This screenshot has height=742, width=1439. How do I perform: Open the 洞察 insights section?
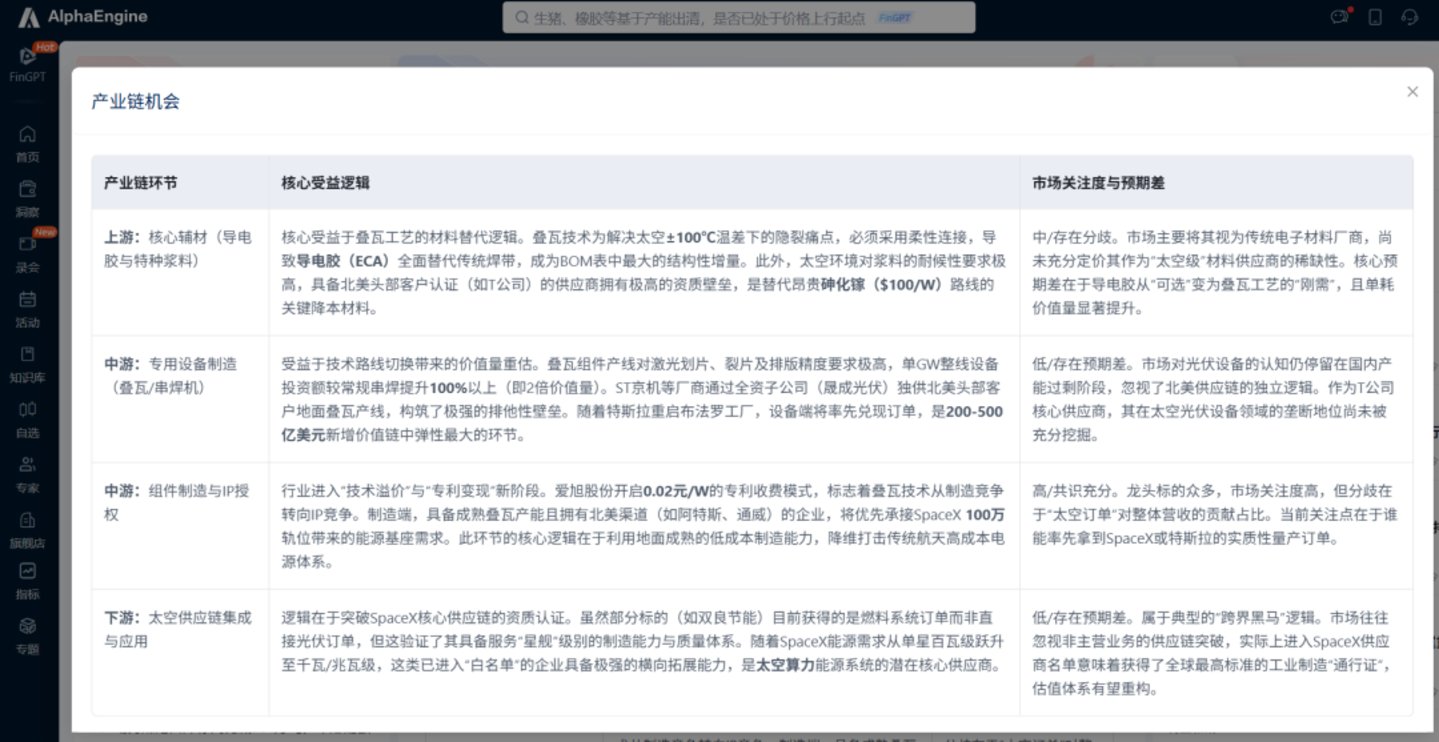click(x=28, y=198)
